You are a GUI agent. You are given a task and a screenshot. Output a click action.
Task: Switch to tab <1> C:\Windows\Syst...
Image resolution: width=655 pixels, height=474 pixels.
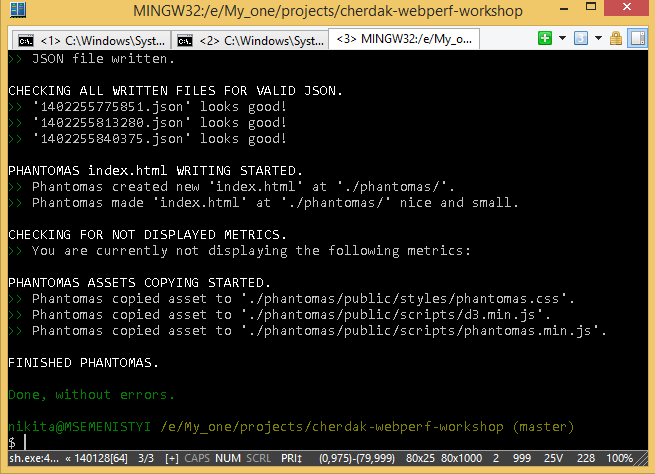point(91,41)
